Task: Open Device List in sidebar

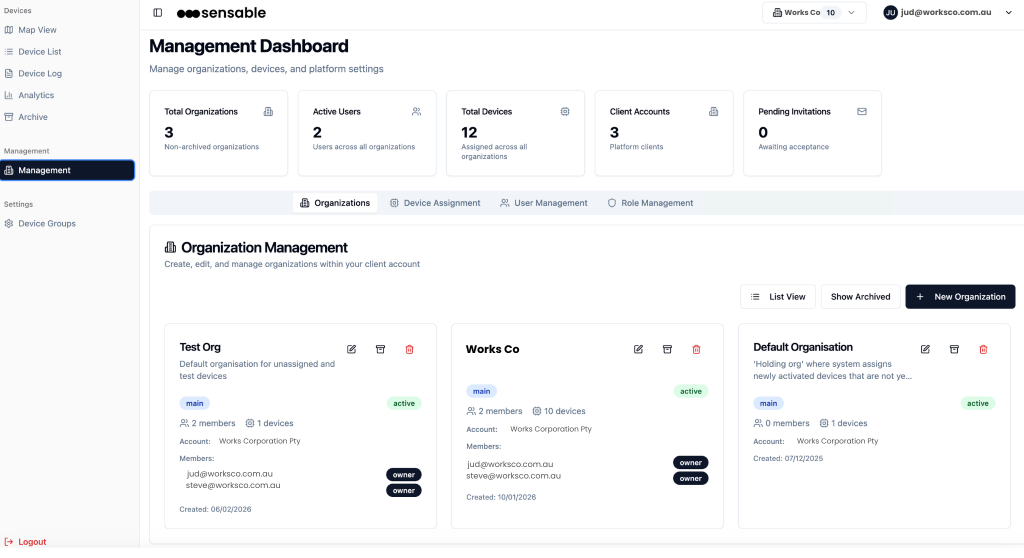Action: pos(40,52)
